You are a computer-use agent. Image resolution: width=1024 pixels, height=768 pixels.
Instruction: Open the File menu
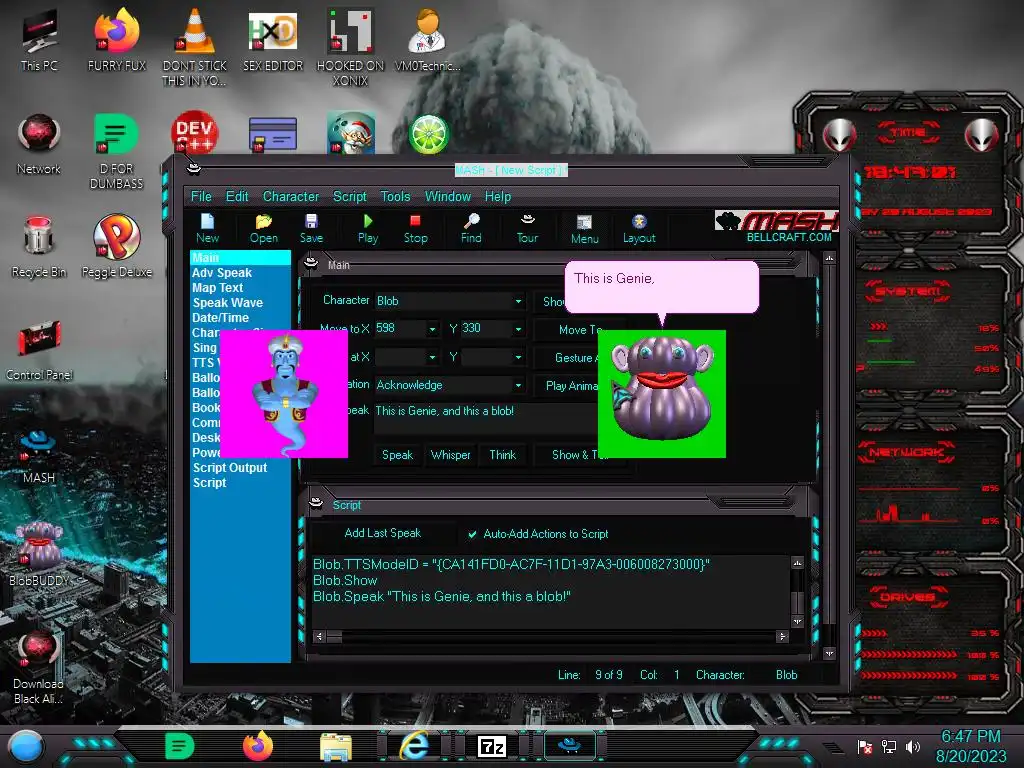pos(201,197)
